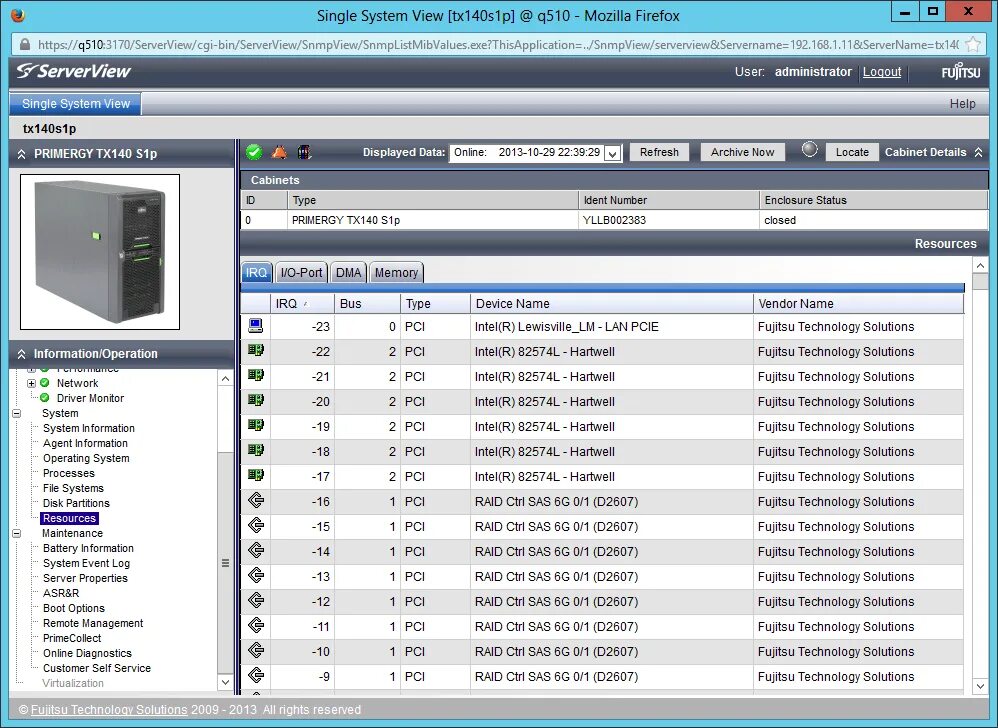Click the PRIMERGY server tower image
Viewport: 998px width, 728px height.
[100, 252]
